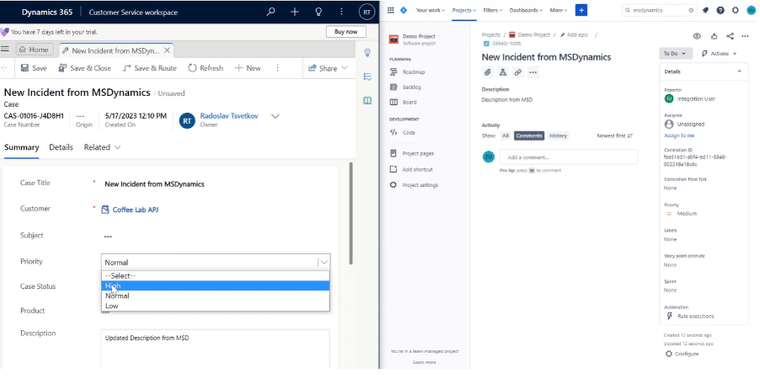The width and height of the screenshot is (760, 378).
Task: Open the More menu in Jira
Action: click(x=558, y=10)
